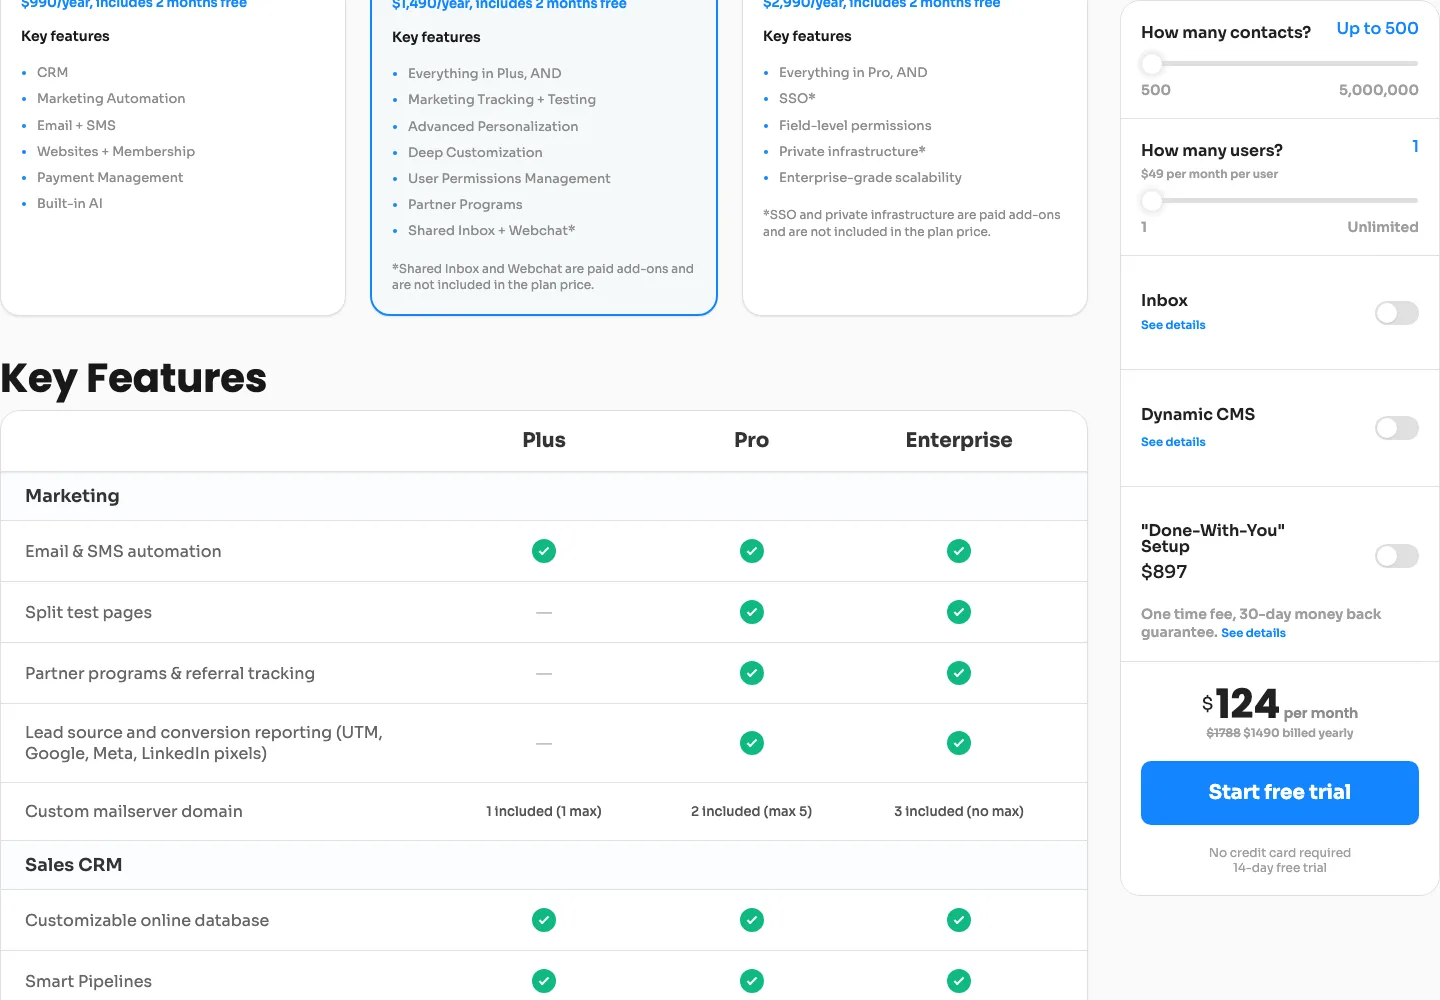Viewport: 1440px width, 1000px height.
Task: Open See details under Inbox
Action: coord(1173,325)
